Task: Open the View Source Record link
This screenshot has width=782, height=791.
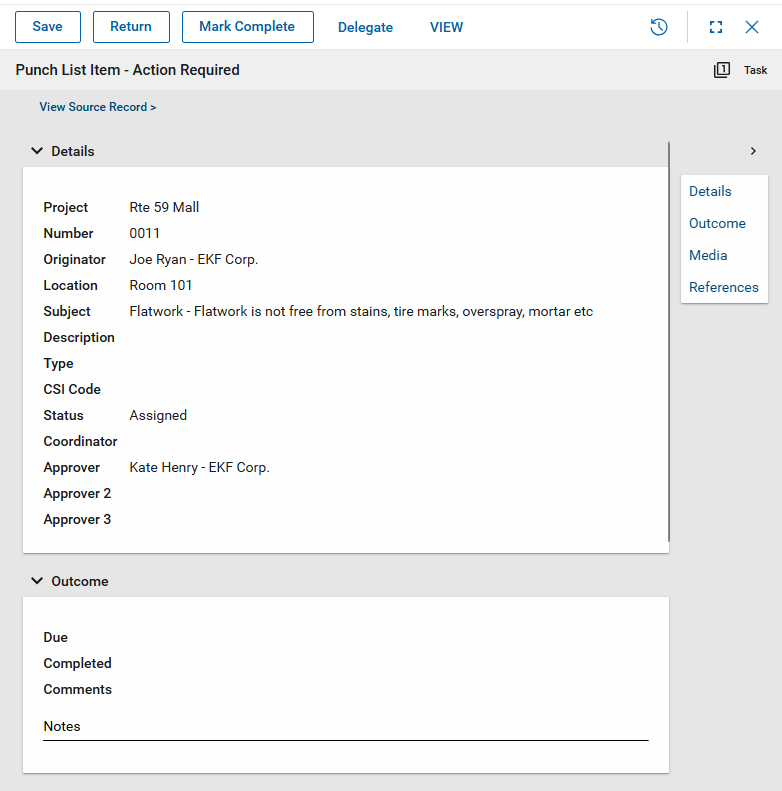Action: click(98, 107)
